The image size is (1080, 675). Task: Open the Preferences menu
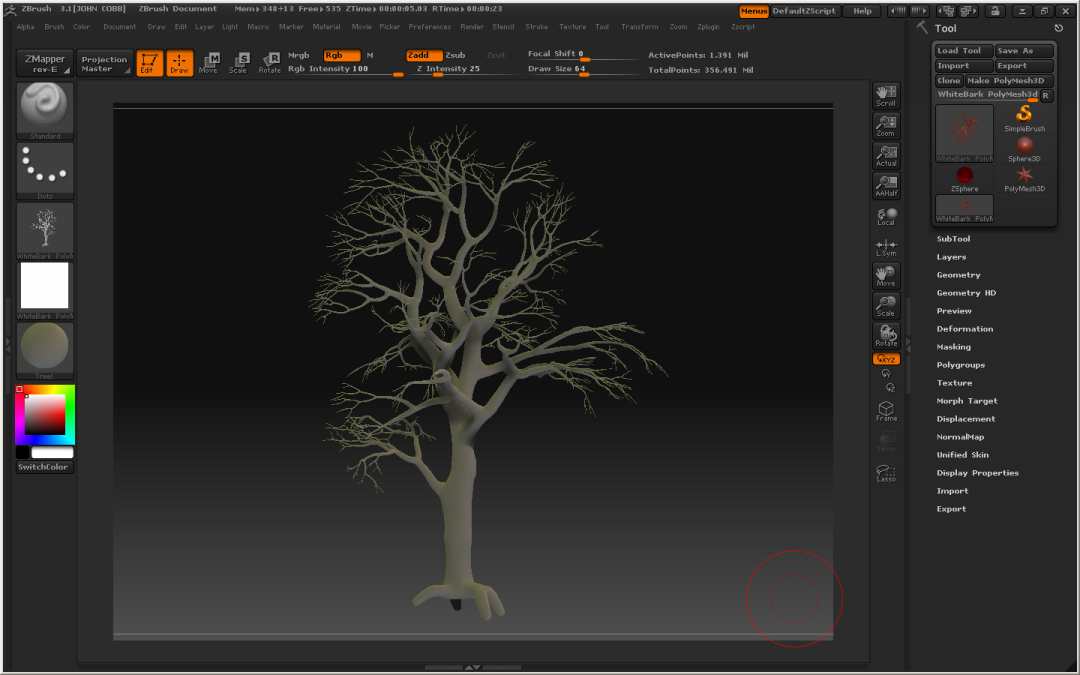(x=430, y=27)
